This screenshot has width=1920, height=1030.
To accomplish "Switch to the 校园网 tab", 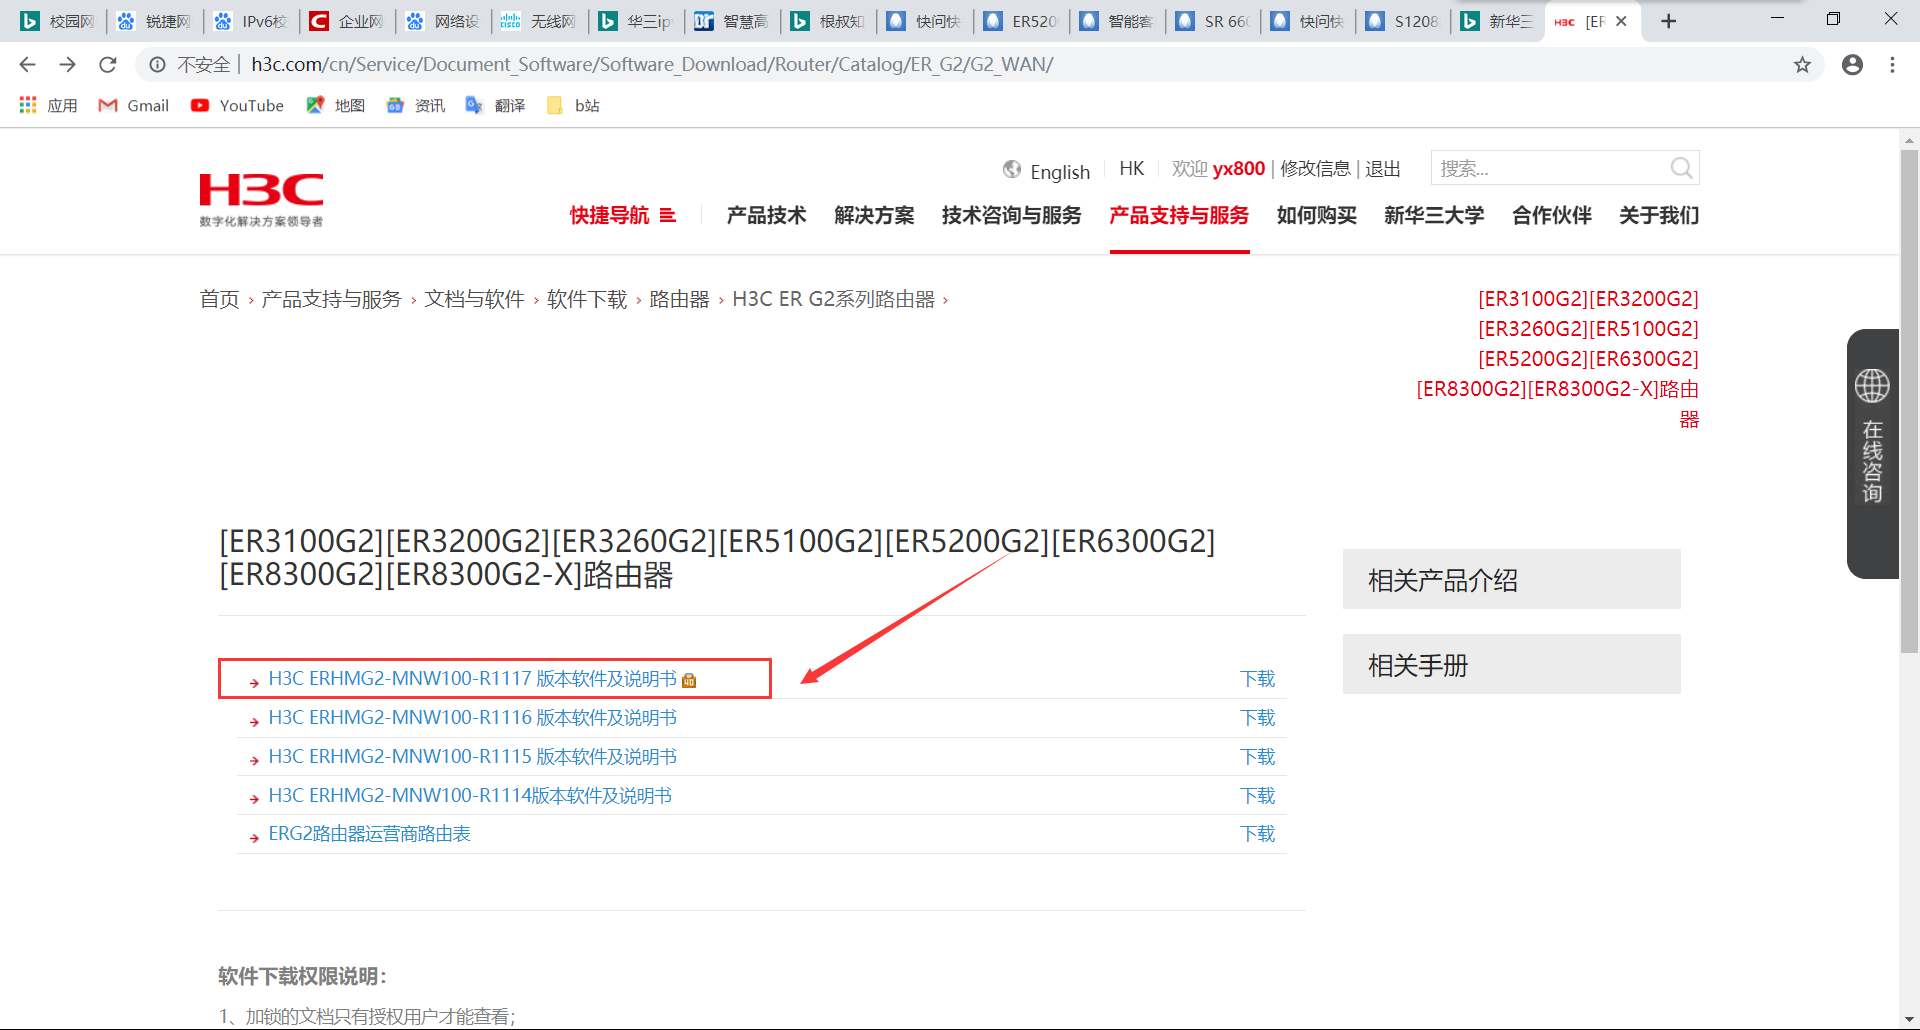I will [59, 21].
